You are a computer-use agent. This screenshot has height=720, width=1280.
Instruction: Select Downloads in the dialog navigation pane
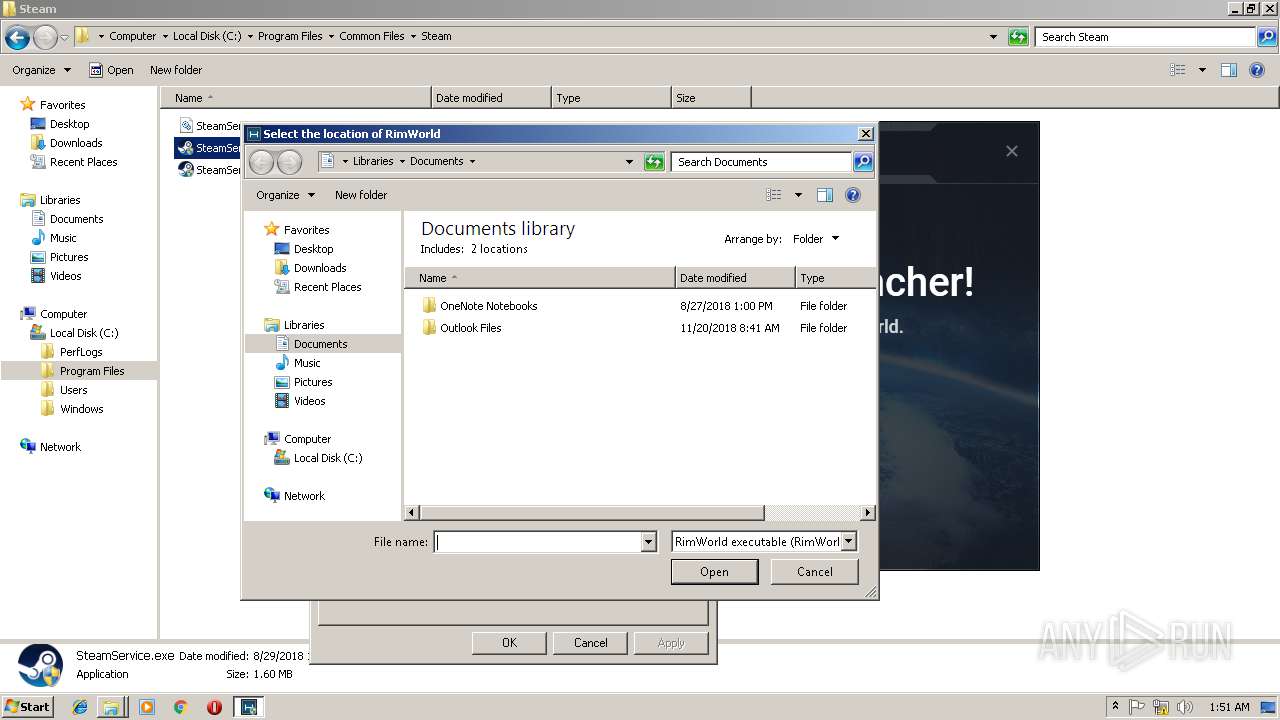(x=311, y=268)
